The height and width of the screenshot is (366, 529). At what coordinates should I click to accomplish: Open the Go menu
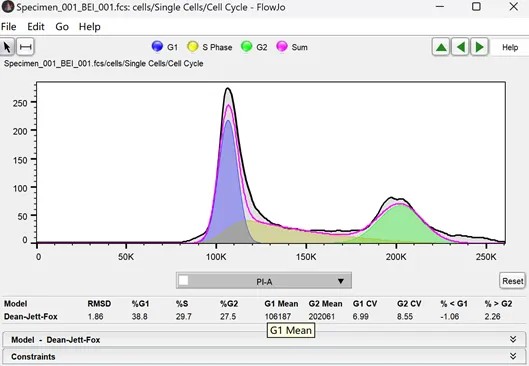point(62,27)
